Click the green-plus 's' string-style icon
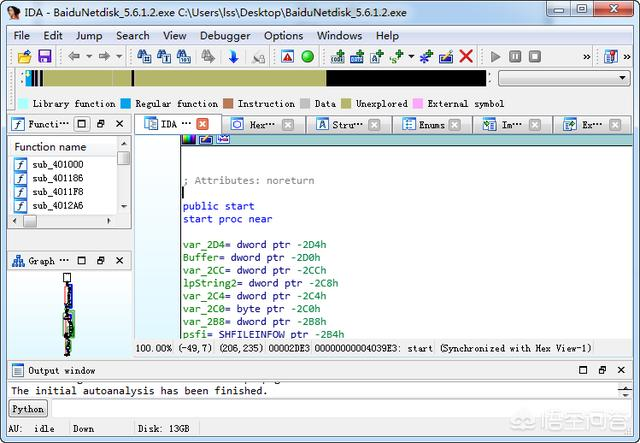 [x=396, y=56]
